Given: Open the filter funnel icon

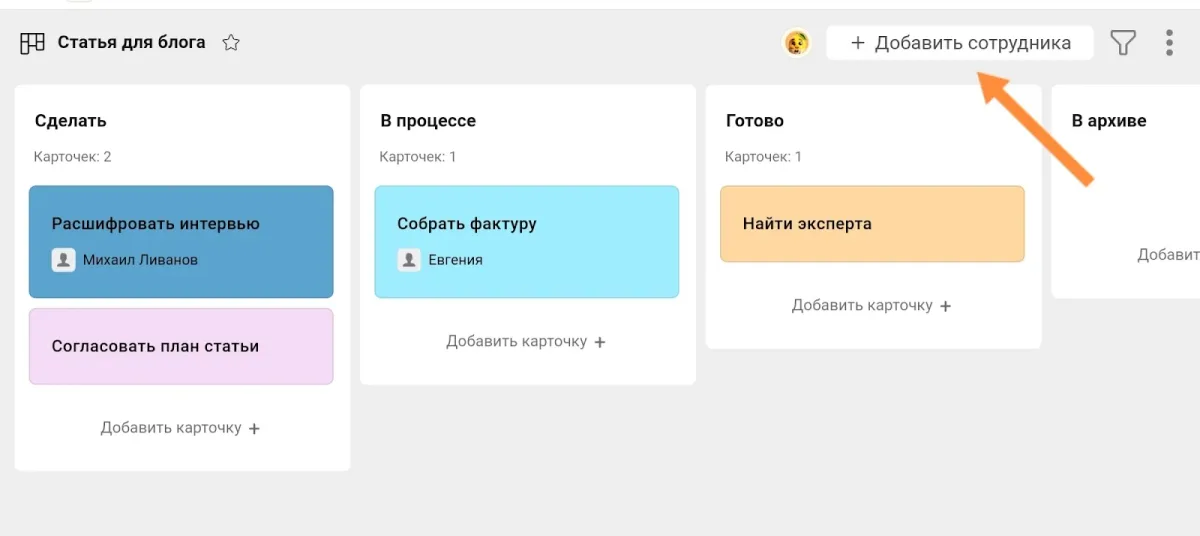Looking at the screenshot, I should (1124, 43).
